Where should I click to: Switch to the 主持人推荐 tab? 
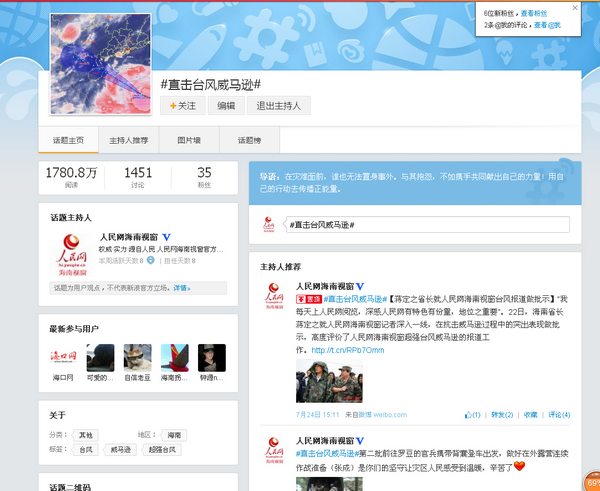click(x=129, y=140)
